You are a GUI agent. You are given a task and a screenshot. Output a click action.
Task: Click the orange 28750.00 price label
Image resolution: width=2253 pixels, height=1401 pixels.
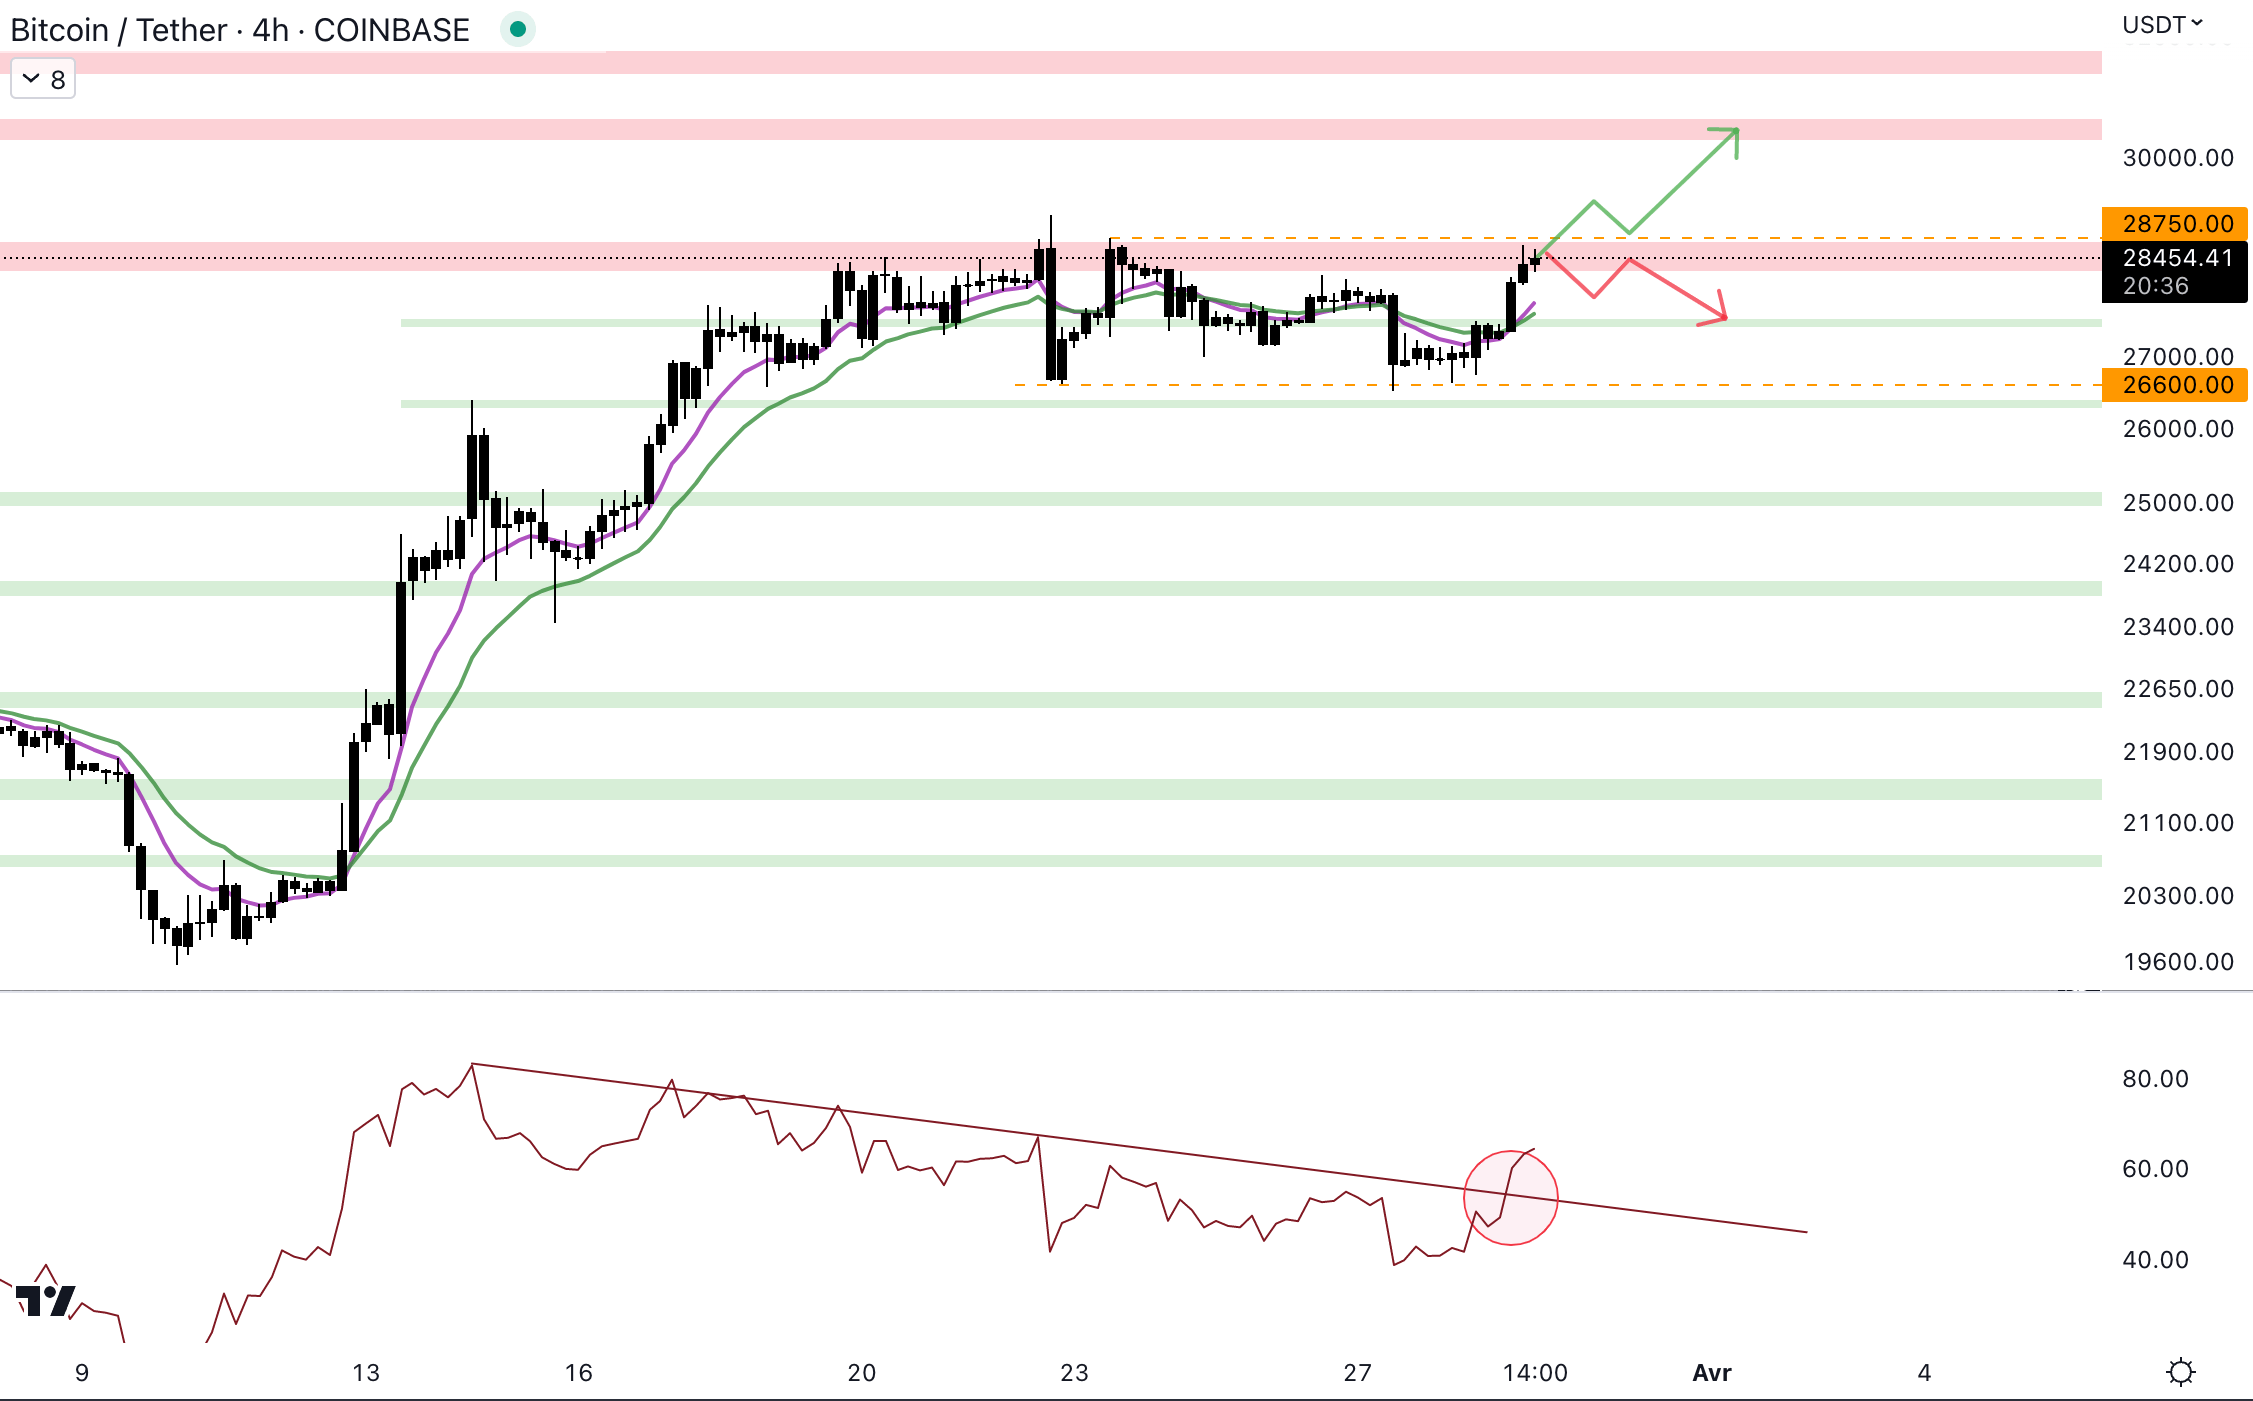[2175, 223]
